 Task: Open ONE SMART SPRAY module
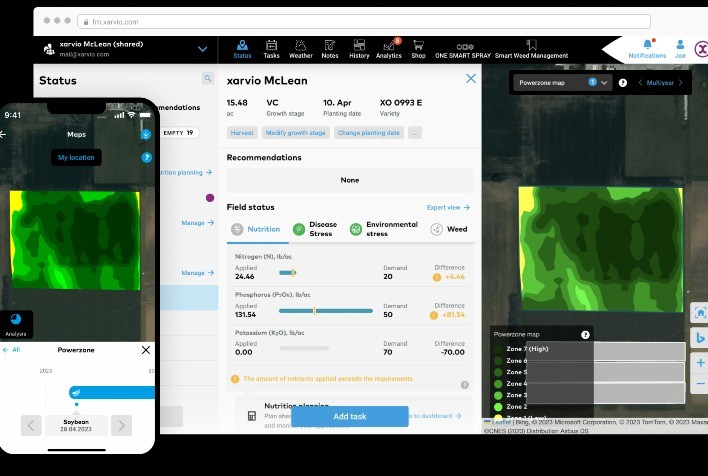[x=463, y=51]
